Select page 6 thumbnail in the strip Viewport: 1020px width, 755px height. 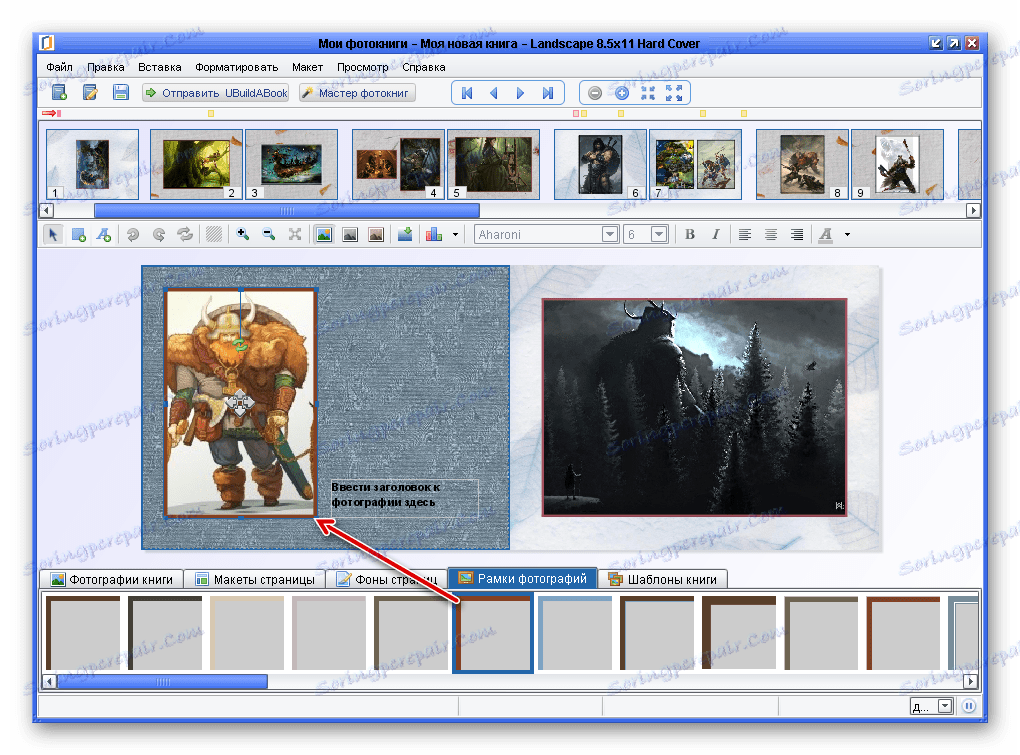click(599, 164)
